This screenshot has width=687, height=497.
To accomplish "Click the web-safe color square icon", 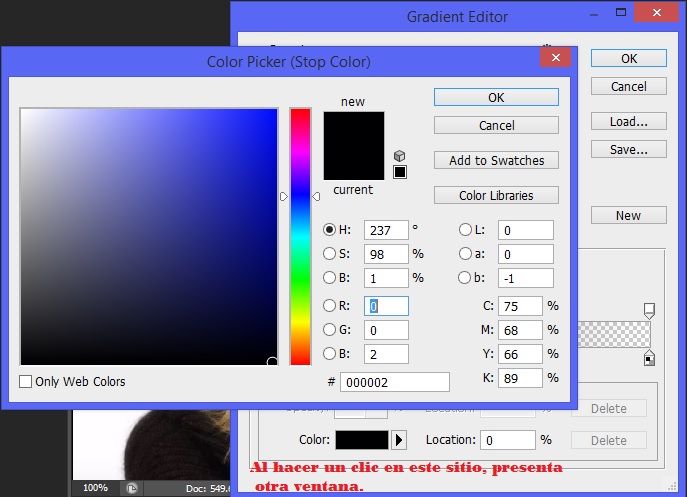I will [400, 172].
